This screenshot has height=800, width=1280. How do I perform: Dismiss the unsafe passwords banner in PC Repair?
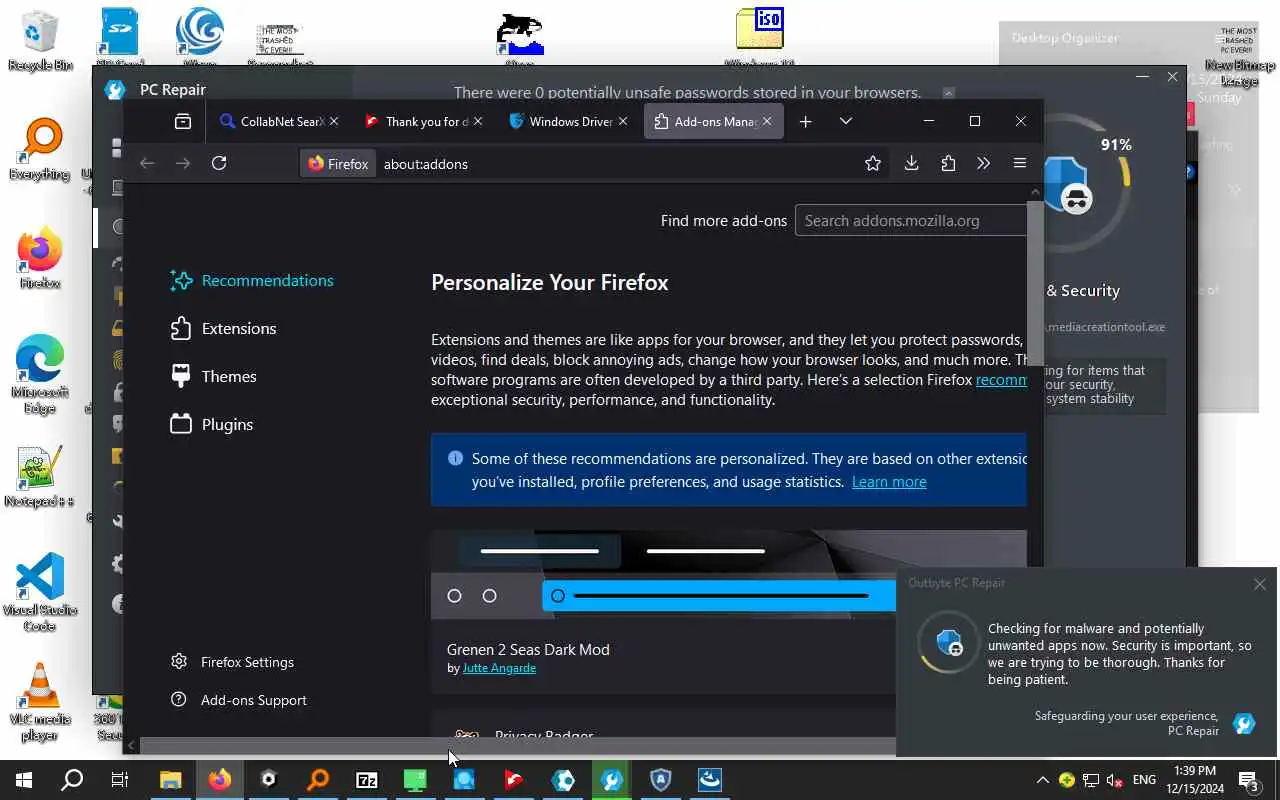[949, 93]
